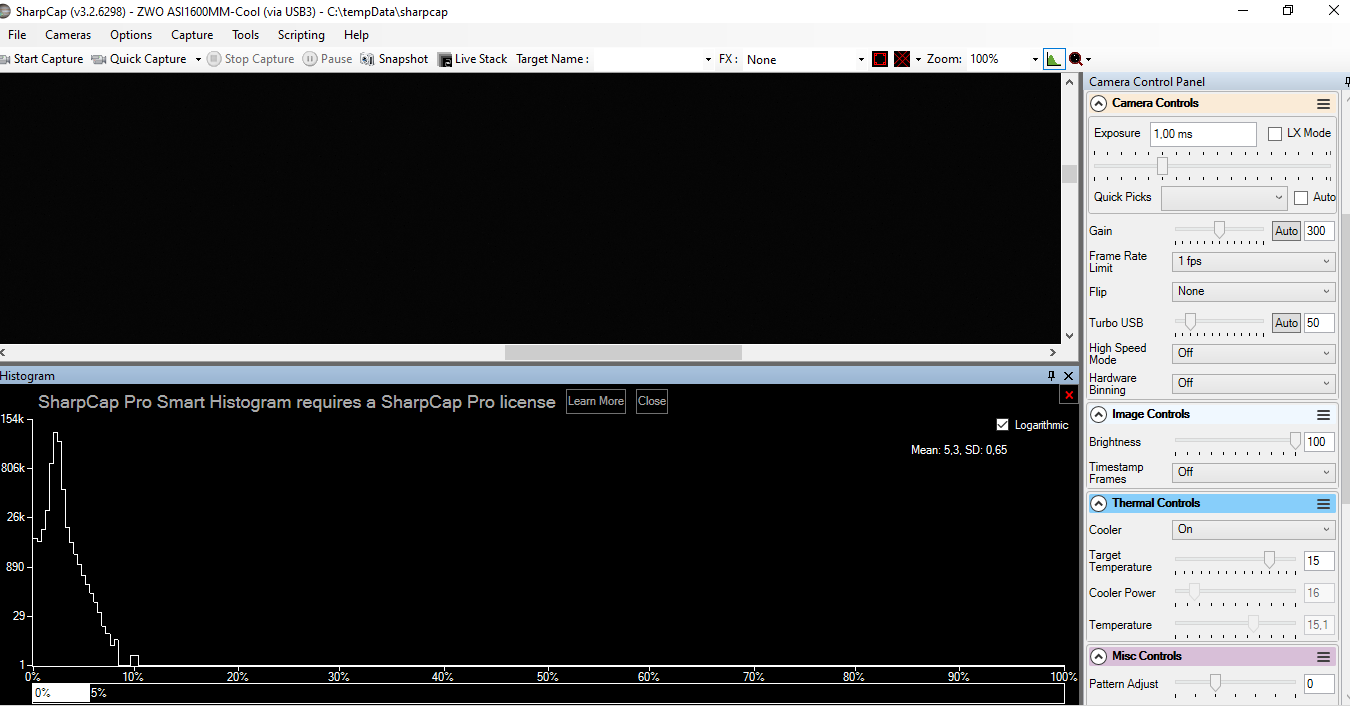The height and width of the screenshot is (706, 1350).
Task: Open the Live Stack tool
Action: [473, 59]
